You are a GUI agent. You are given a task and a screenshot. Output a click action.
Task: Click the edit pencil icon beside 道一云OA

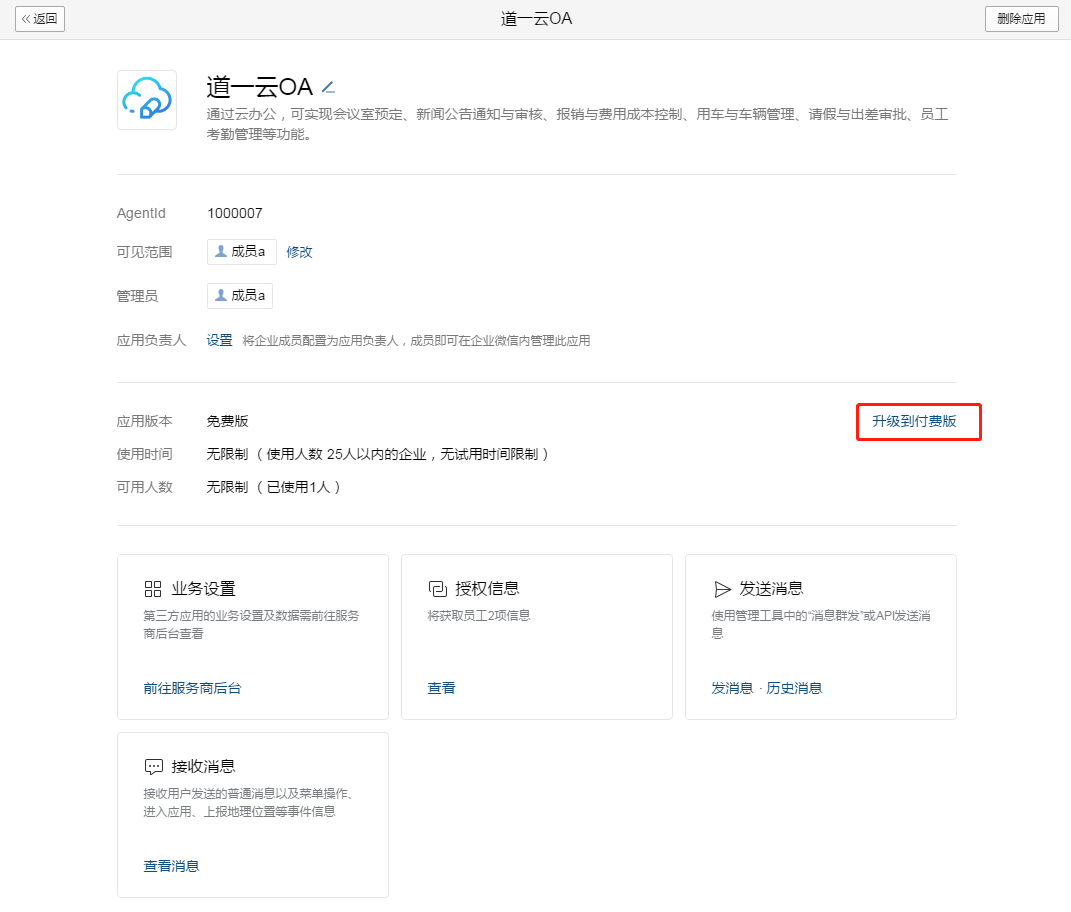[329, 87]
